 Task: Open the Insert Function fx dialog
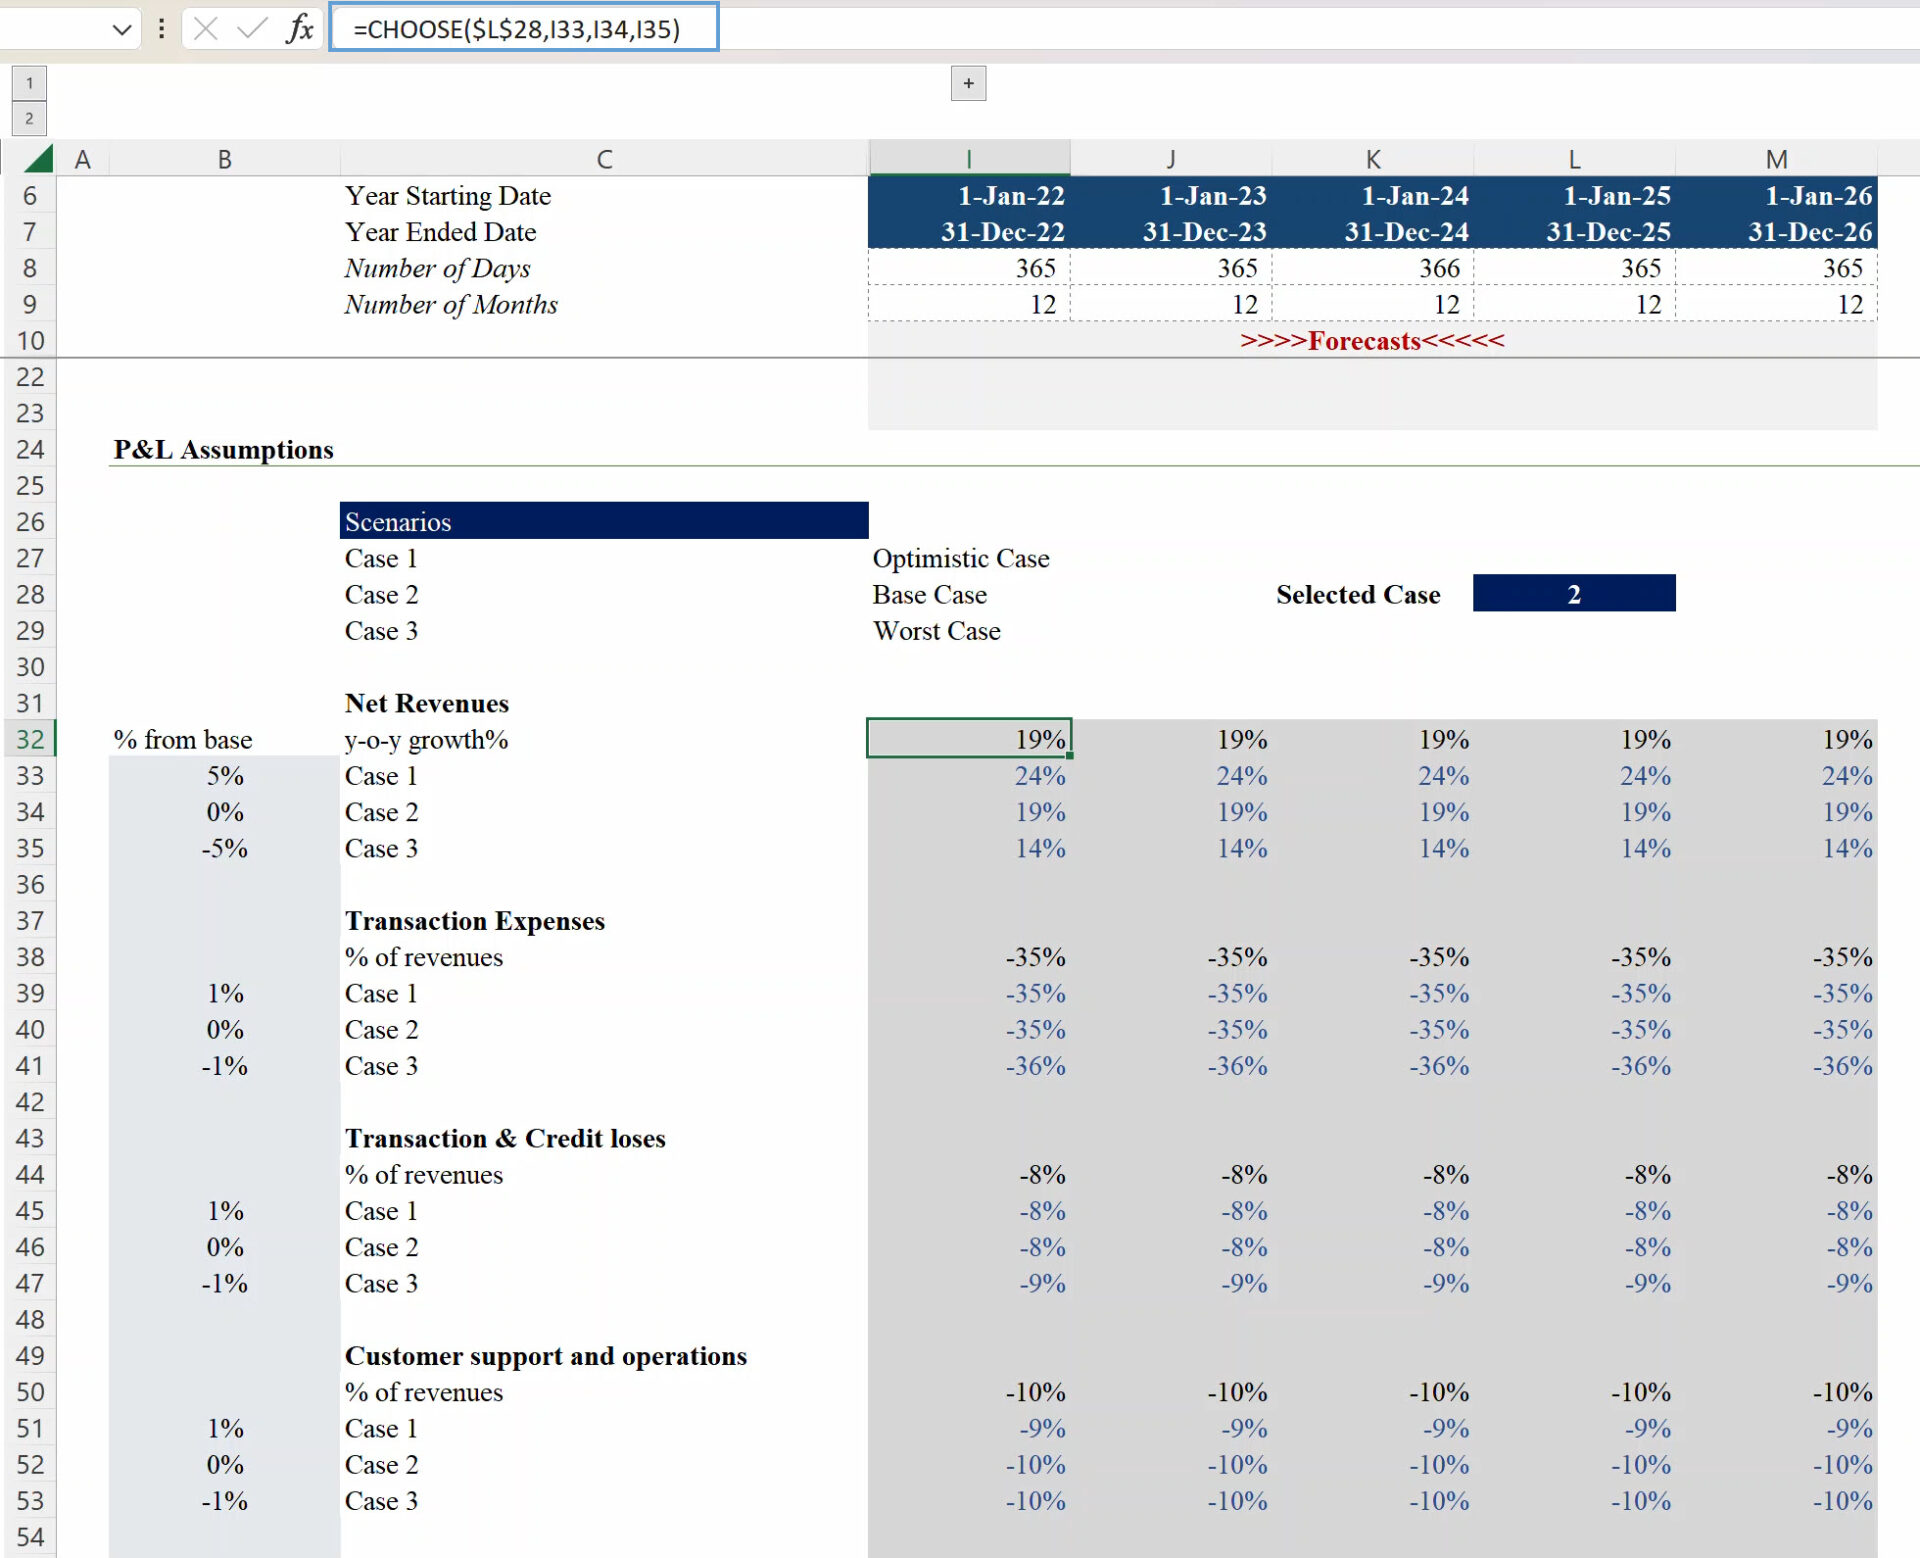[x=300, y=28]
